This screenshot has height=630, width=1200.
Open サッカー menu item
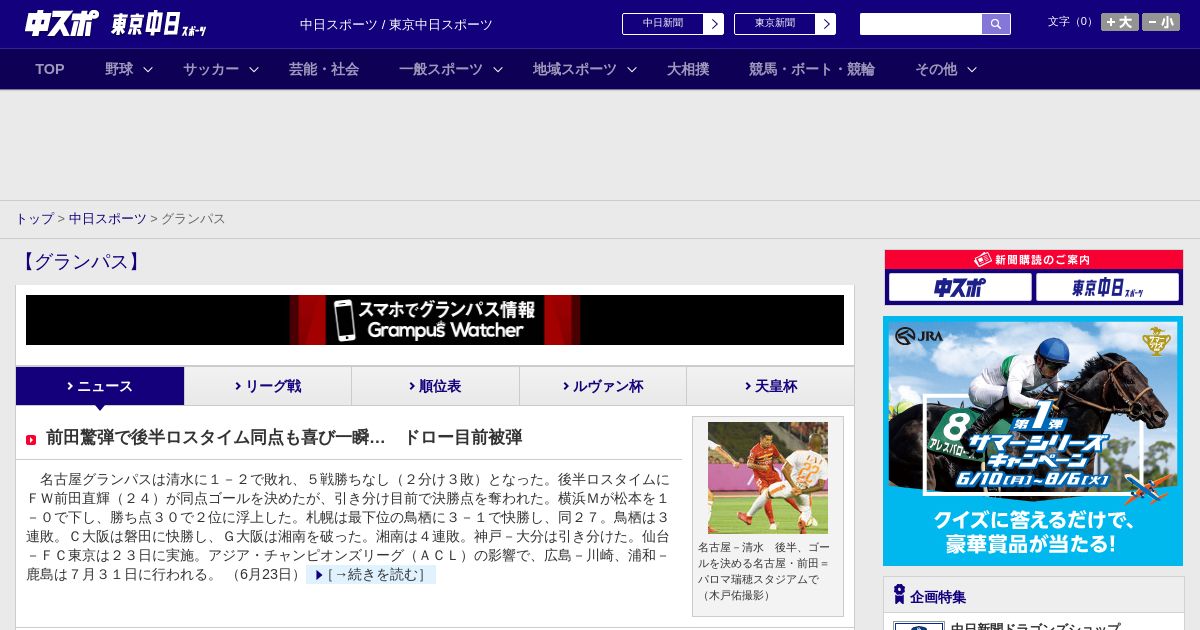[x=211, y=69]
